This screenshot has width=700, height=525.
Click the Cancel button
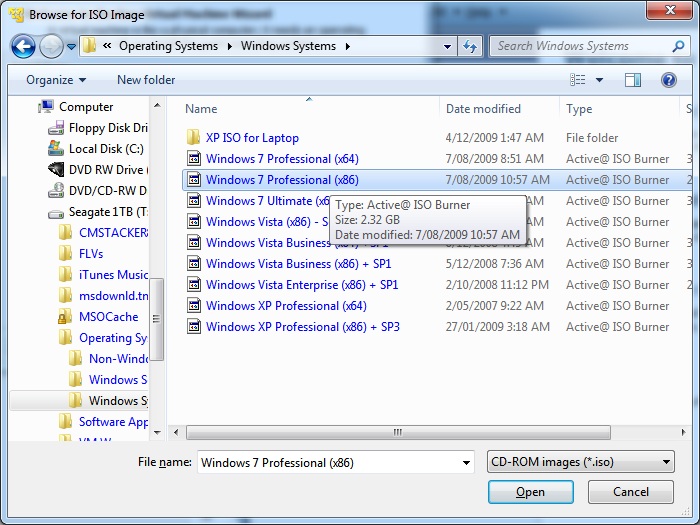pos(630,492)
